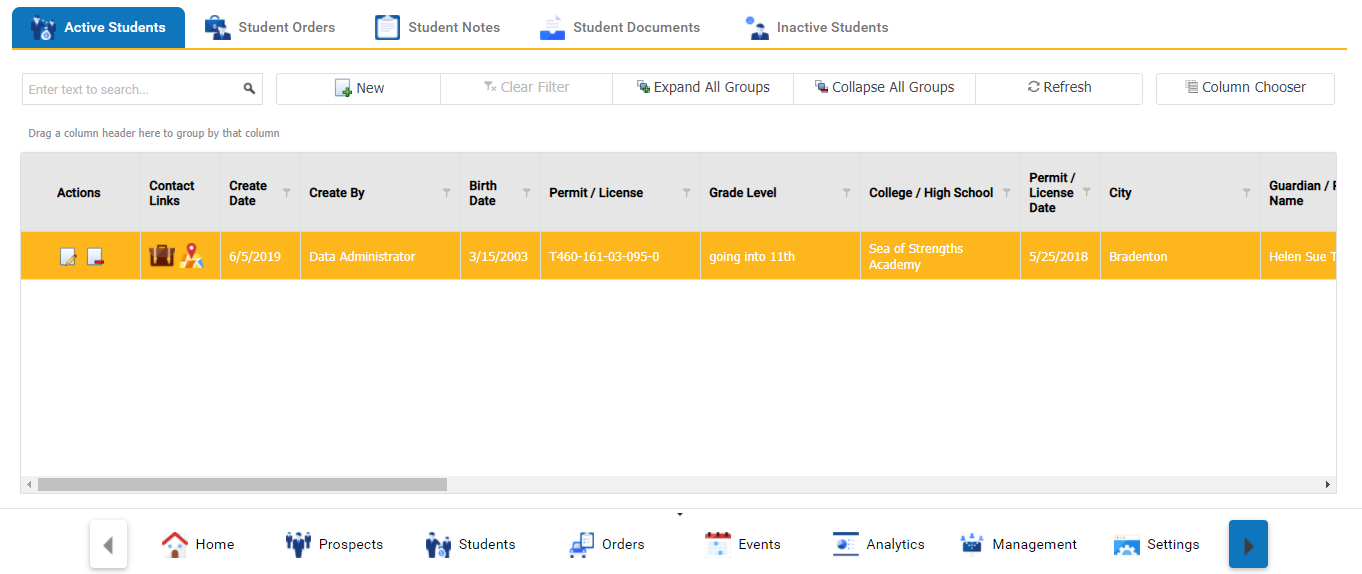
Task: Click the Active Students tab icon
Action: (x=44, y=28)
